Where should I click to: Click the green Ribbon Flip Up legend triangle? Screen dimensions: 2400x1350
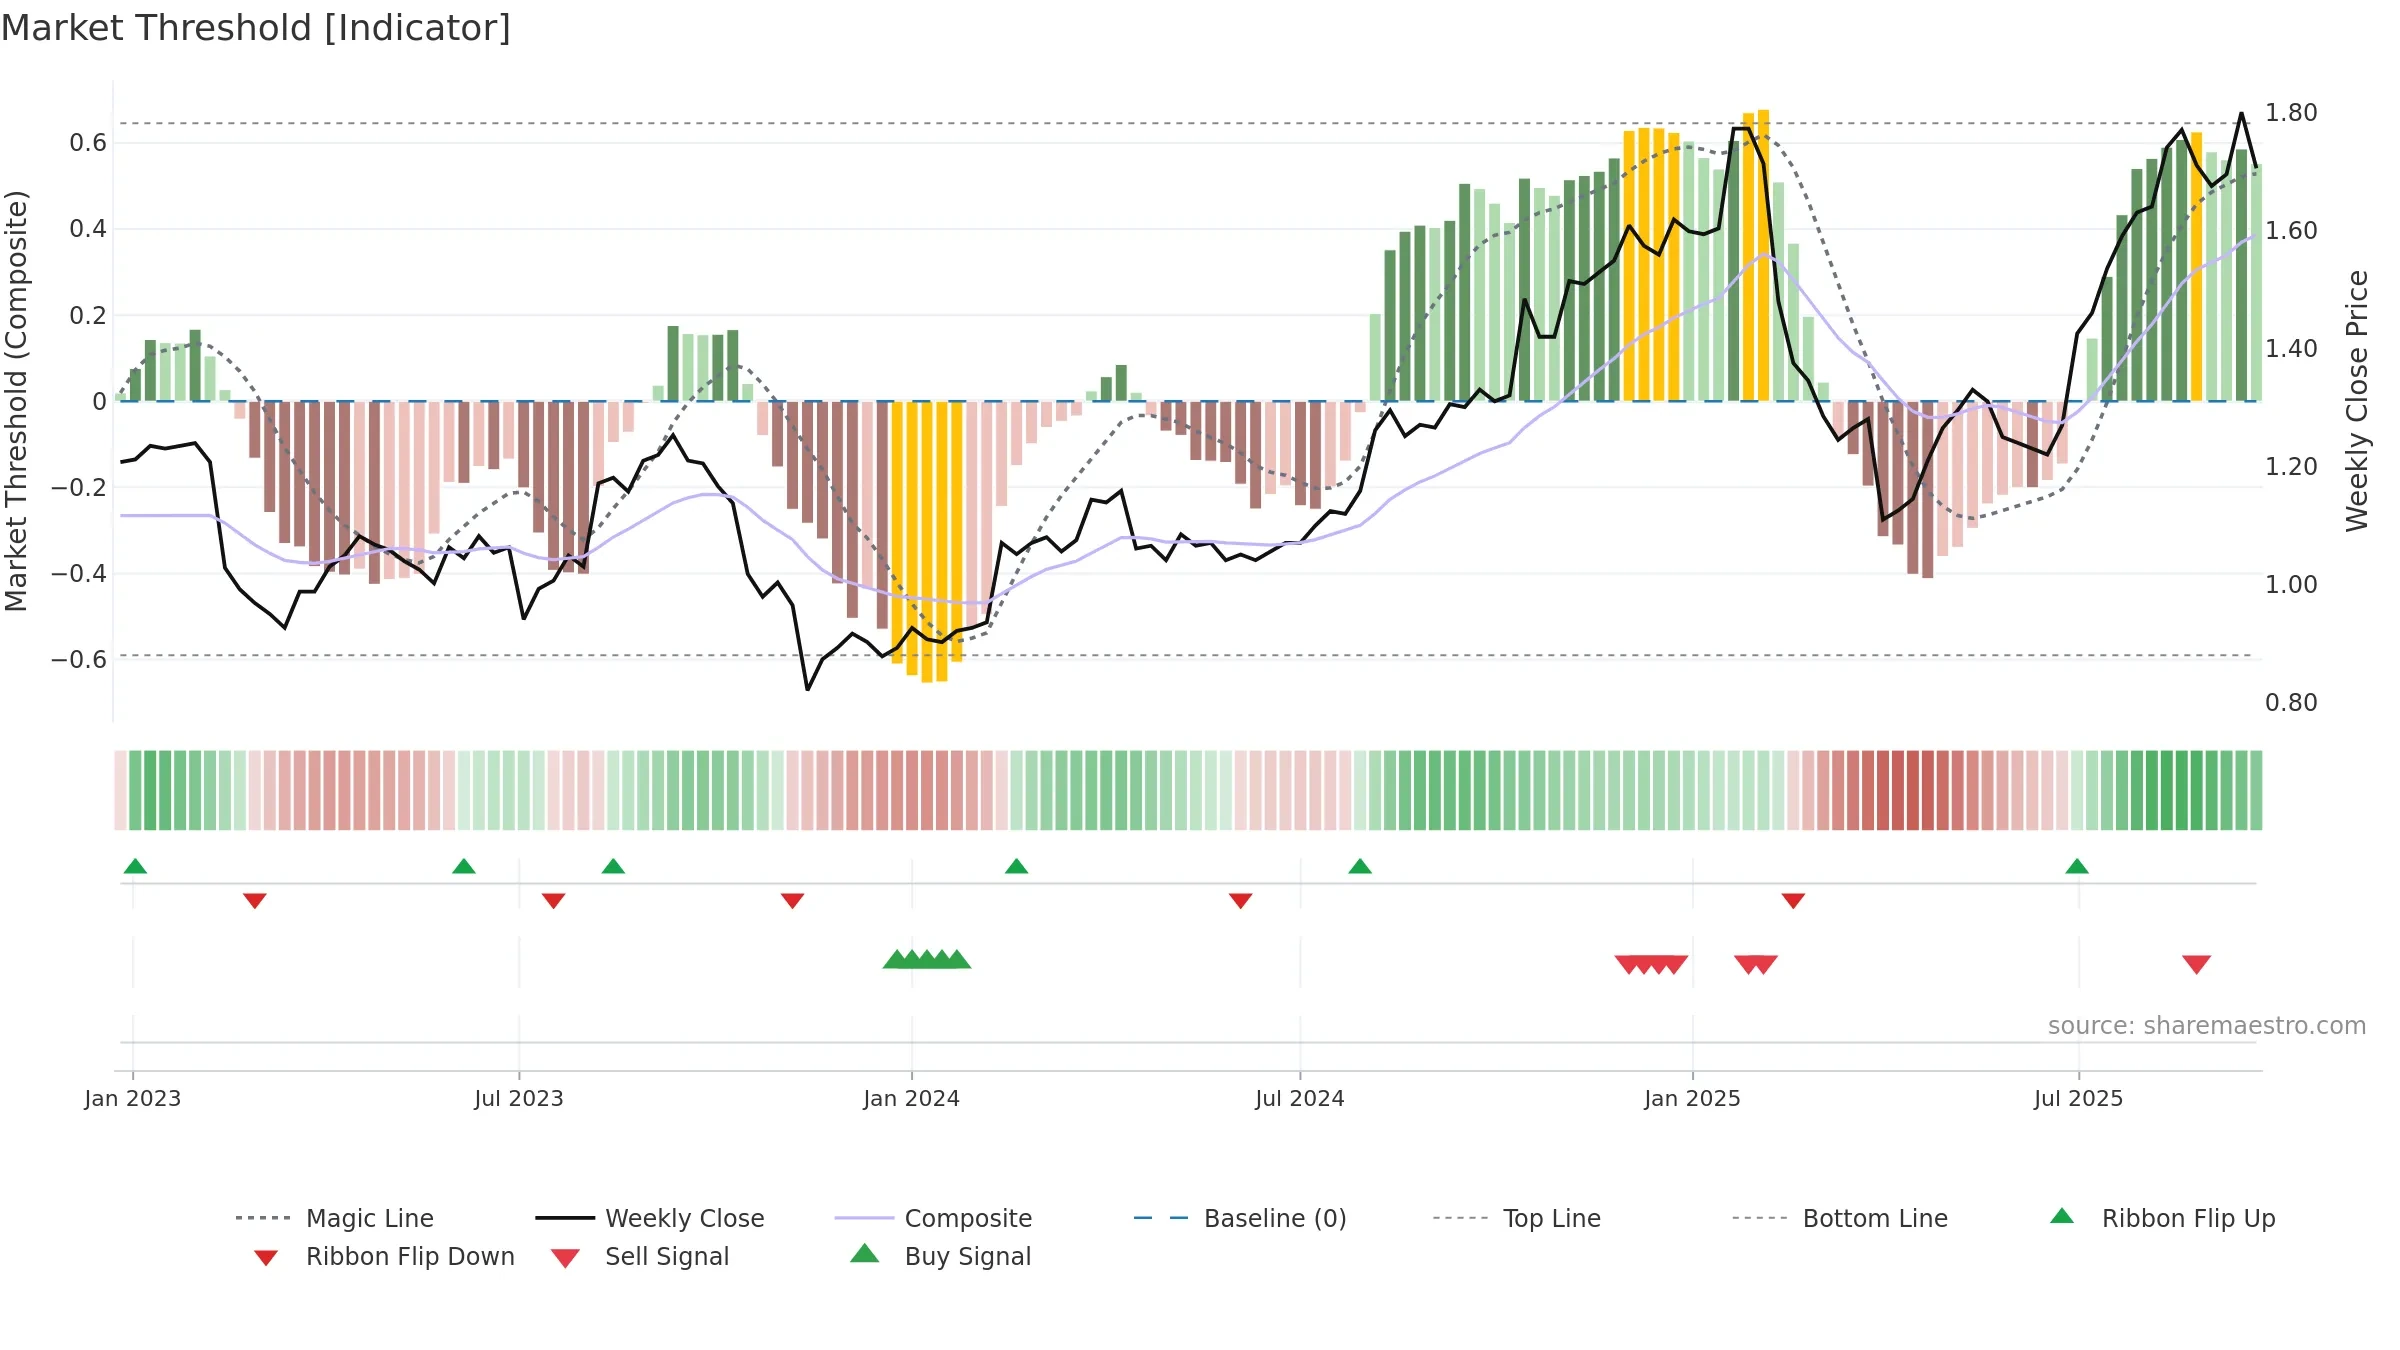click(2062, 1216)
